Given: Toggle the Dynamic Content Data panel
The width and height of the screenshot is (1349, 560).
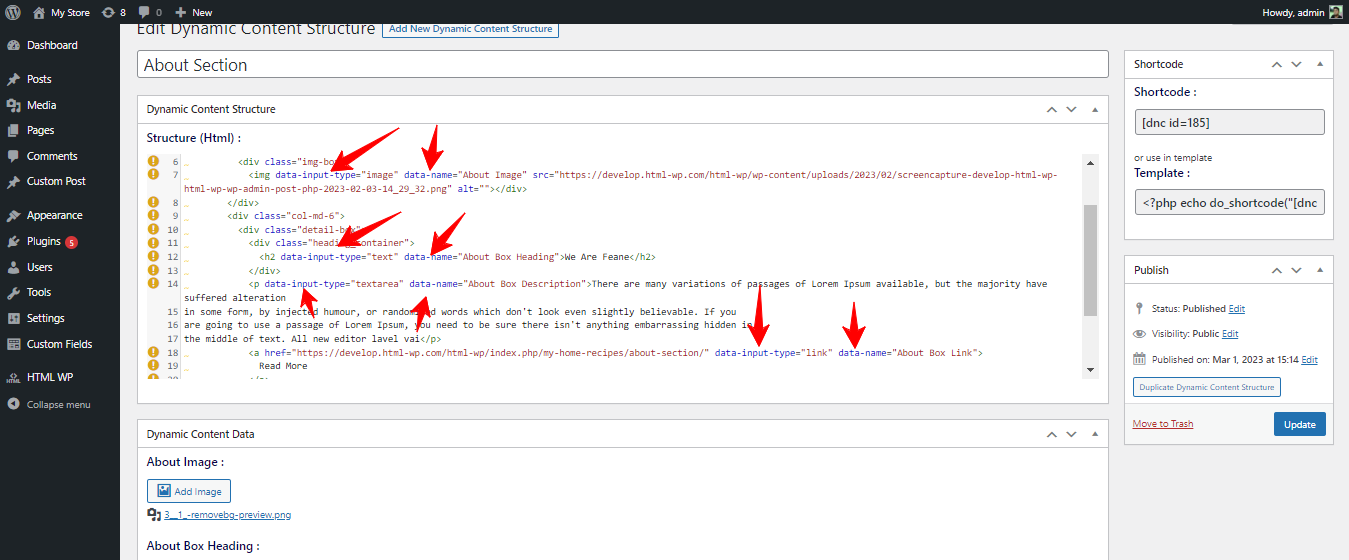Looking at the screenshot, I should click(1095, 434).
